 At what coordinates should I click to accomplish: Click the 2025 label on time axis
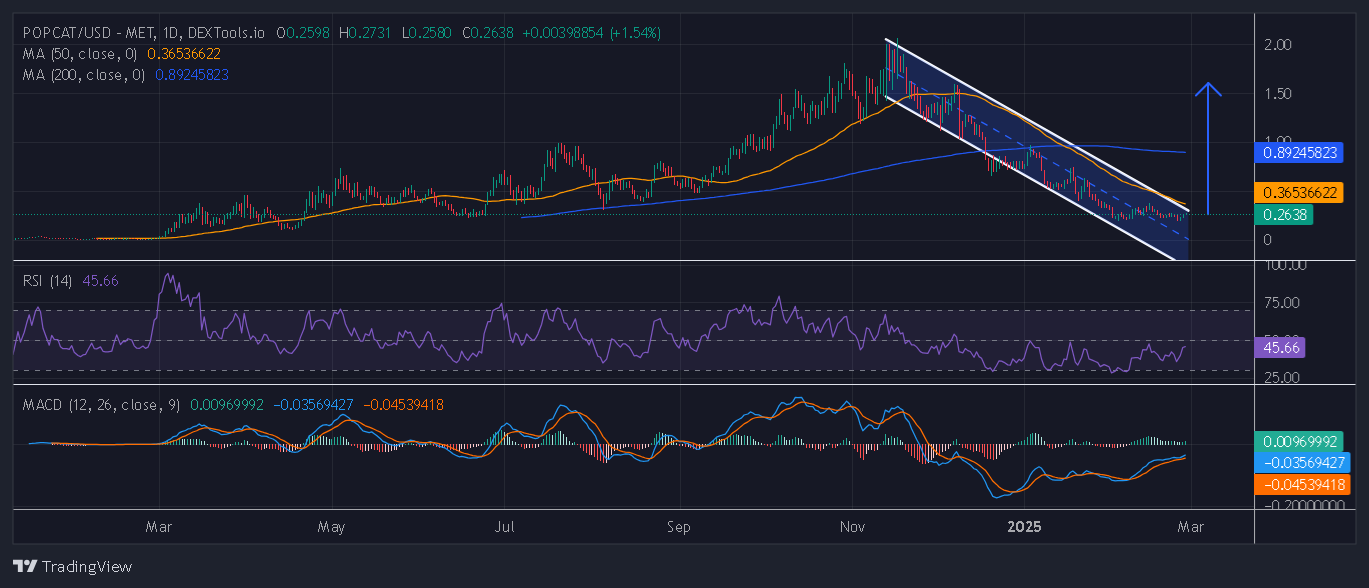(x=1024, y=526)
